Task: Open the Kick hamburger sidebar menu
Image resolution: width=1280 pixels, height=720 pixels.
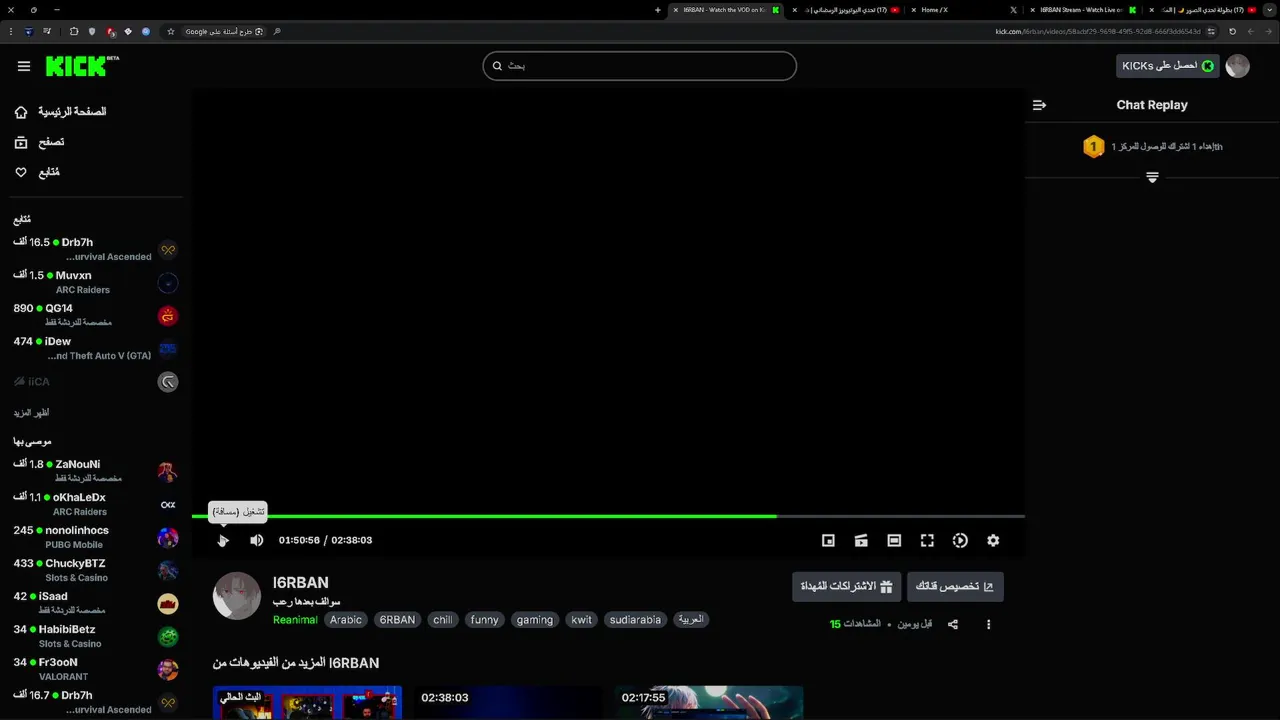Action: [x=24, y=66]
